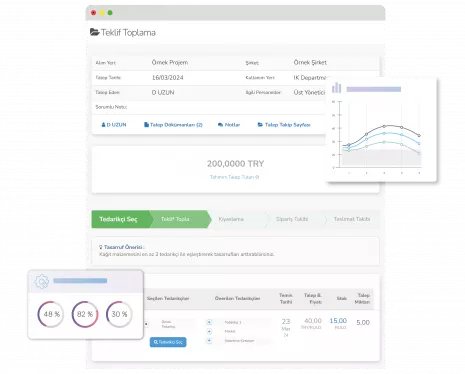Click the 40,00 unit price value
Image resolution: width=465 pixels, height=374 pixels.
(x=313, y=321)
